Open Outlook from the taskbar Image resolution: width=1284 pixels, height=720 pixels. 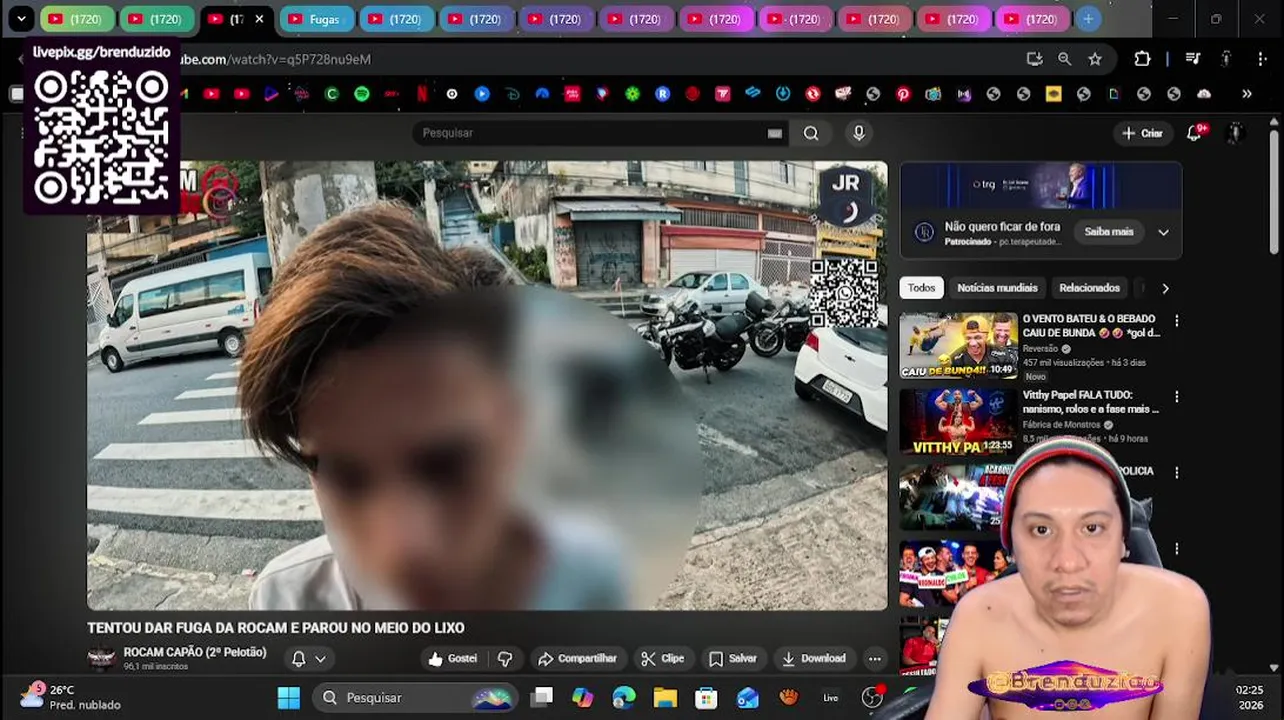coord(747,698)
